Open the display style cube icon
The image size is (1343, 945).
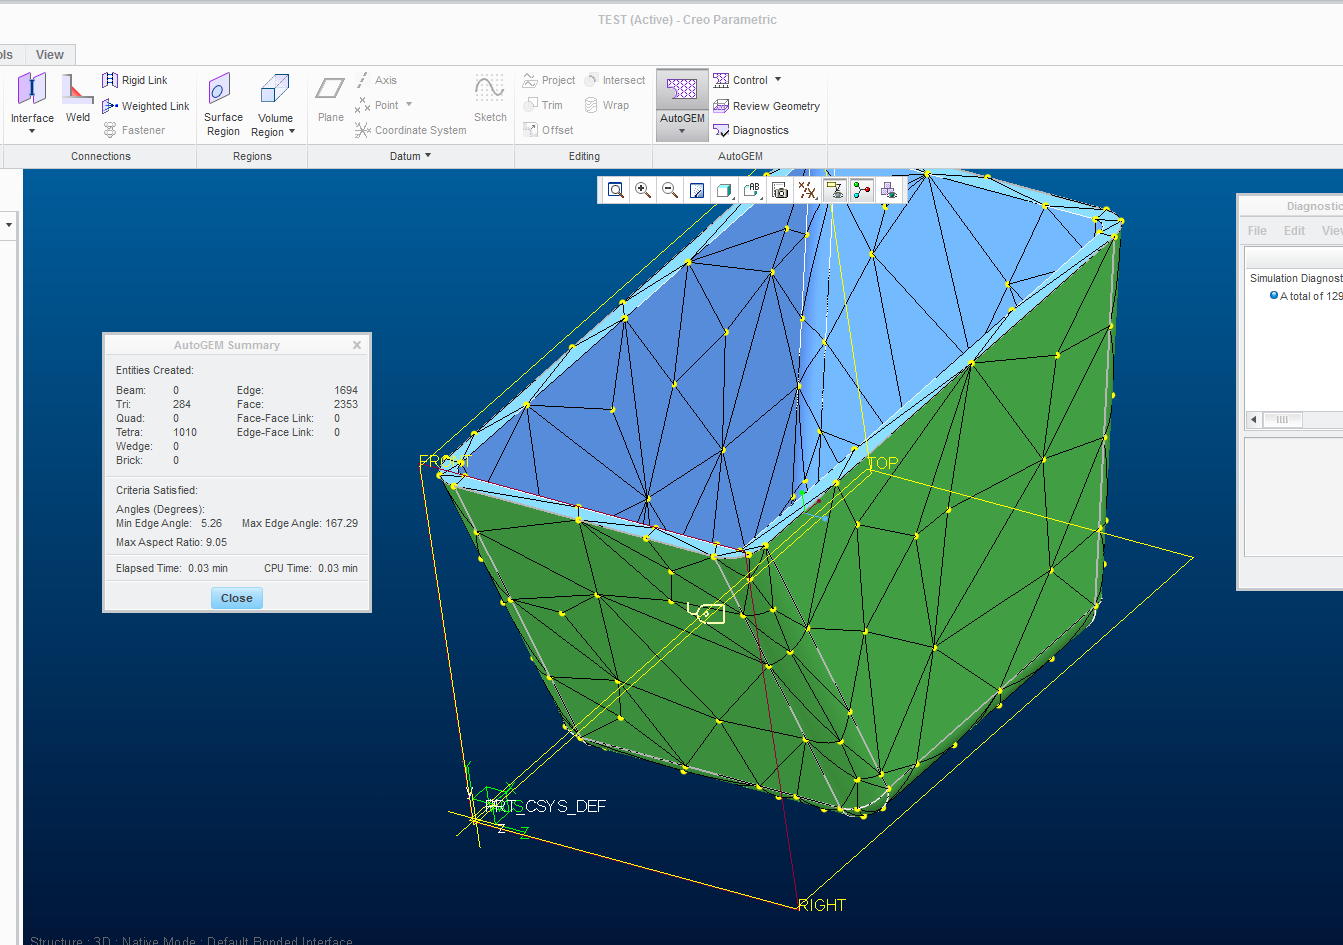[725, 190]
